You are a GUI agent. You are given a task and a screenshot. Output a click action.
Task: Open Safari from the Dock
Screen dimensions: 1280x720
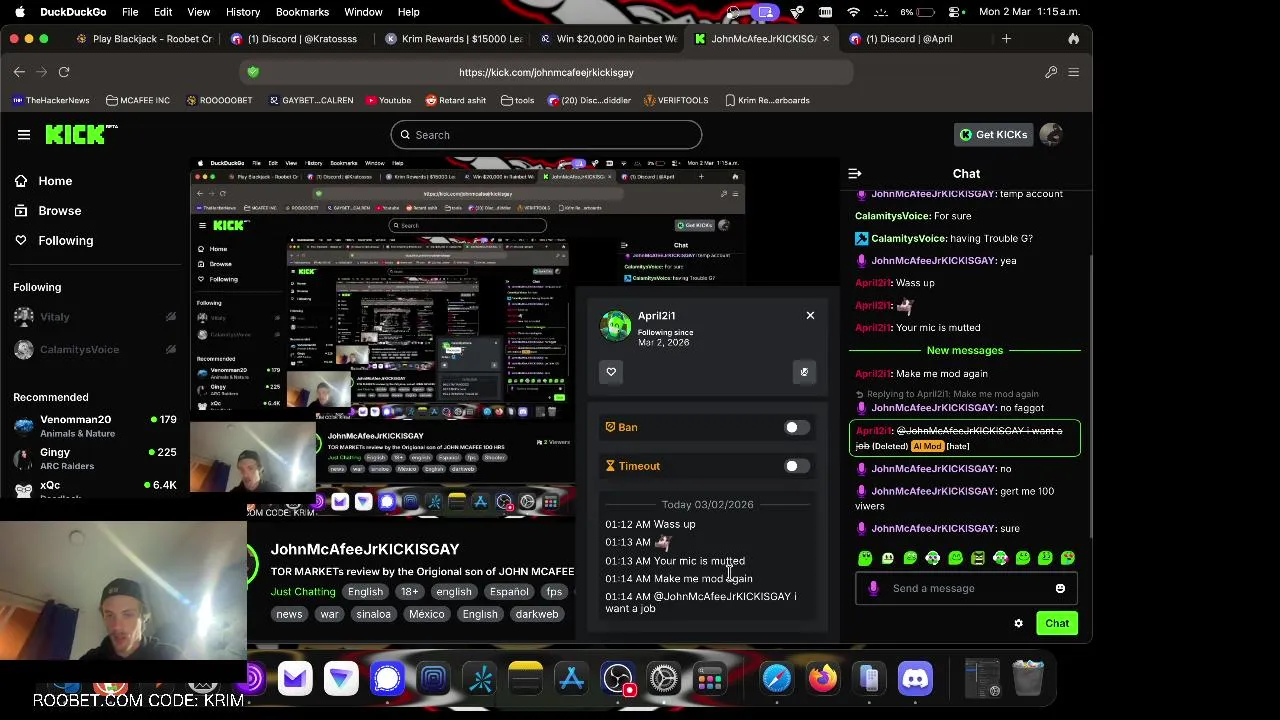[x=777, y=679]
